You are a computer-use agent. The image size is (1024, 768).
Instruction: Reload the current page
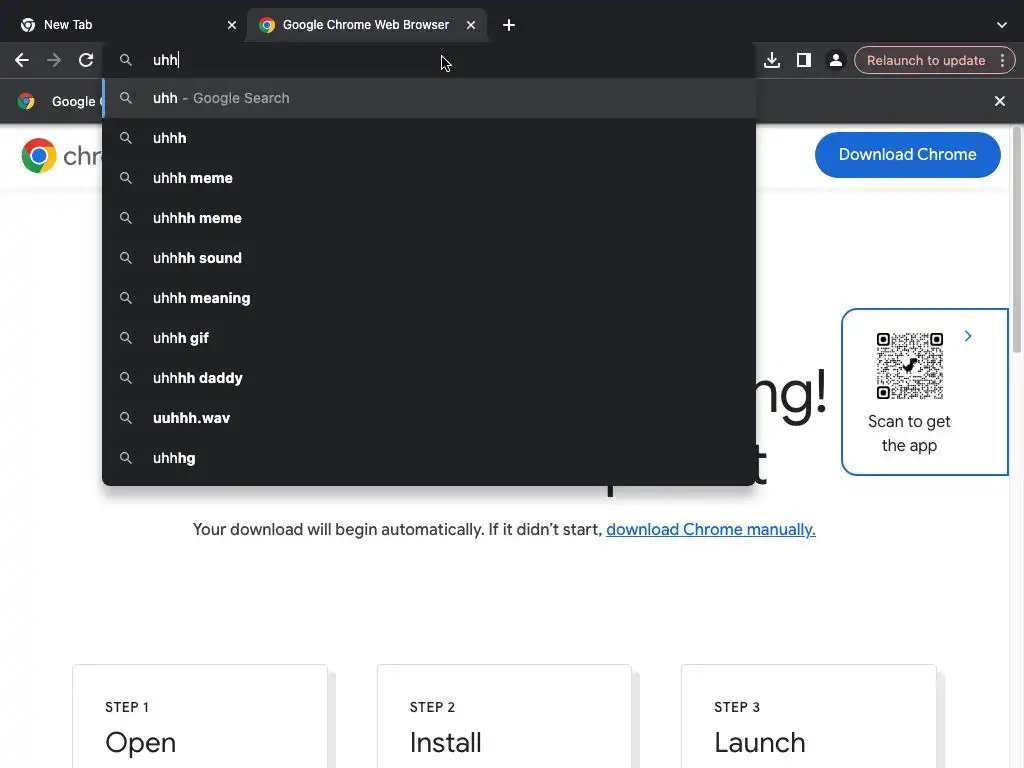tap(86, 60)
